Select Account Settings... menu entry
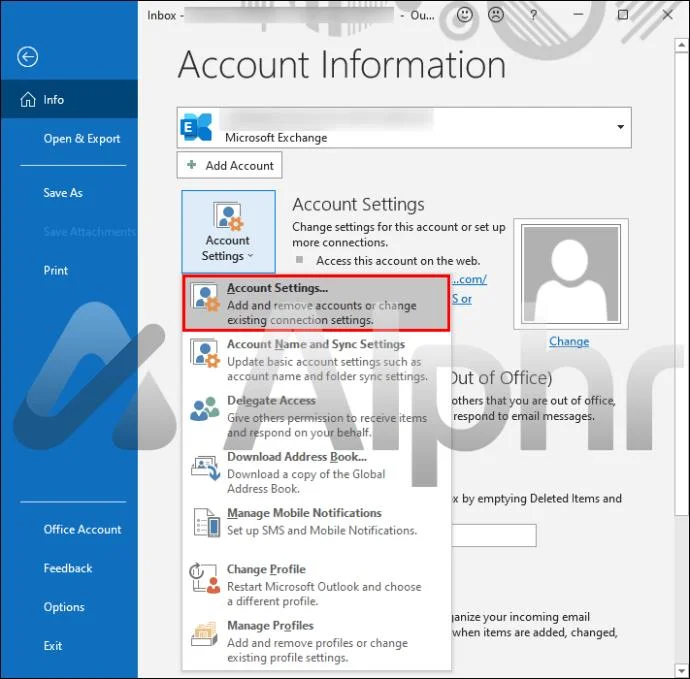 pyautogui.click(x=316, y=303)
